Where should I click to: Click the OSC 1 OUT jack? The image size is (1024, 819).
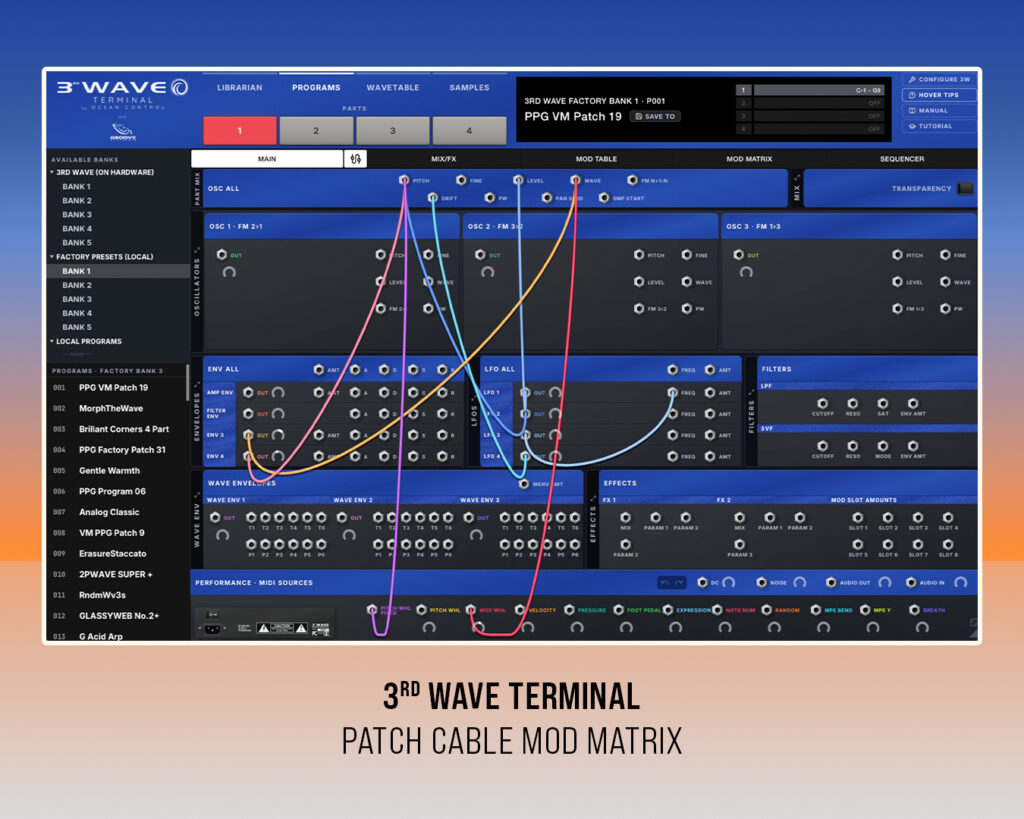221,254
